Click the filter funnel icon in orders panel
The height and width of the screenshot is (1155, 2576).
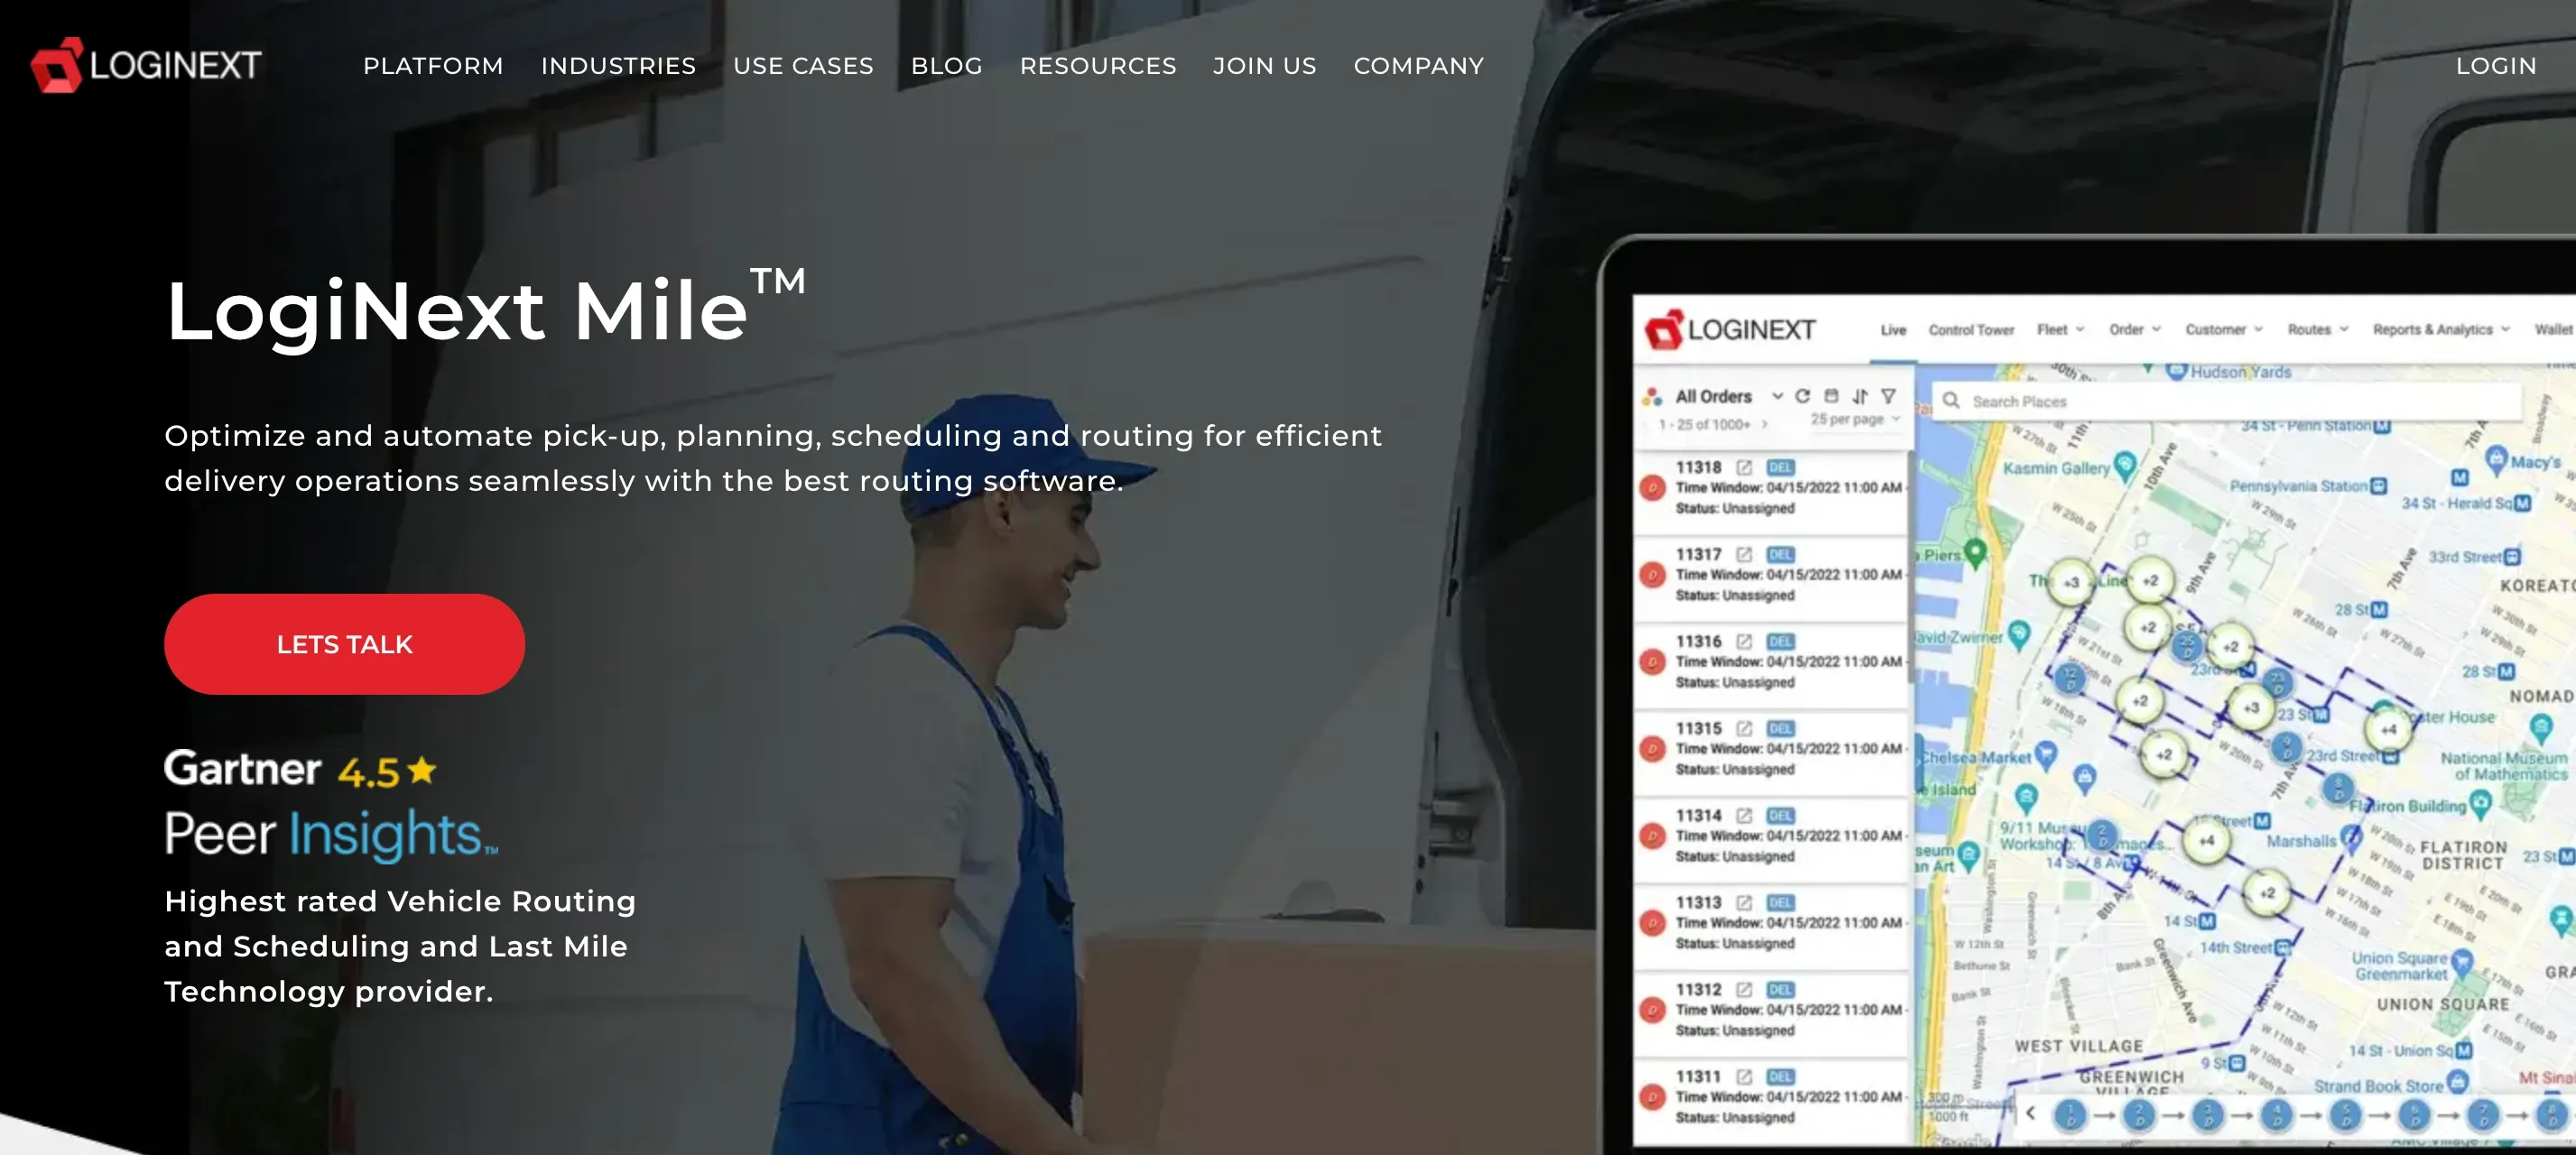click(1888, 396)
